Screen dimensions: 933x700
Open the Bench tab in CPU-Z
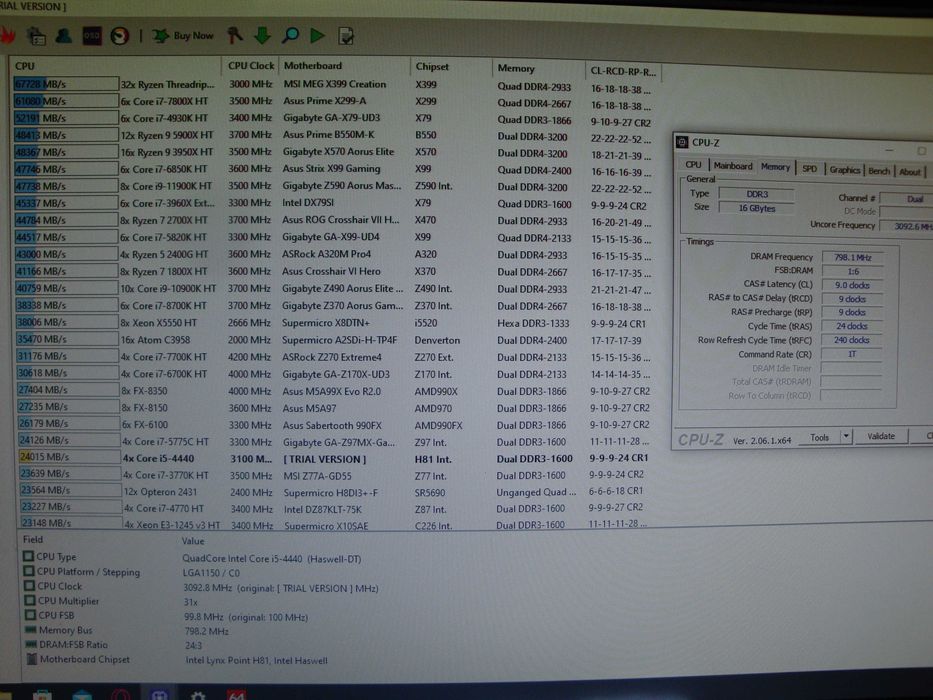879,171
